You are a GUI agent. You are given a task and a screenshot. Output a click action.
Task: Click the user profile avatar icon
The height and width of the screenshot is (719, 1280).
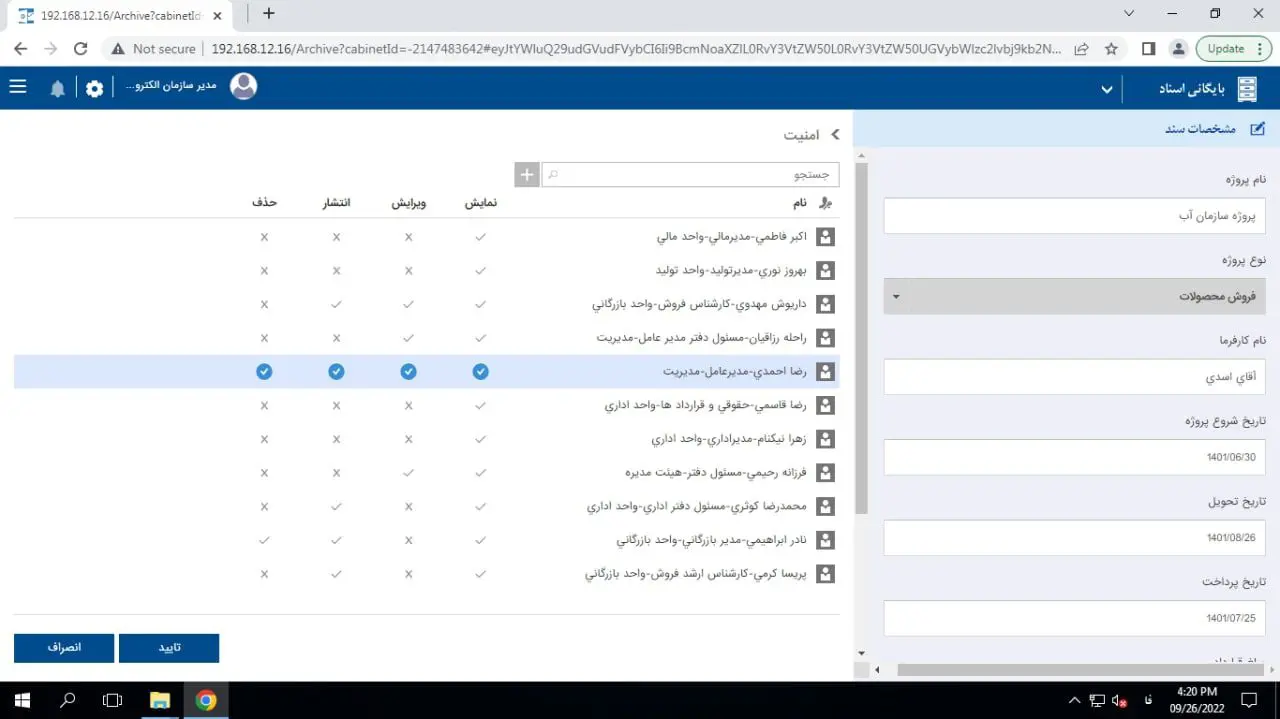click(x=243, y=87)
